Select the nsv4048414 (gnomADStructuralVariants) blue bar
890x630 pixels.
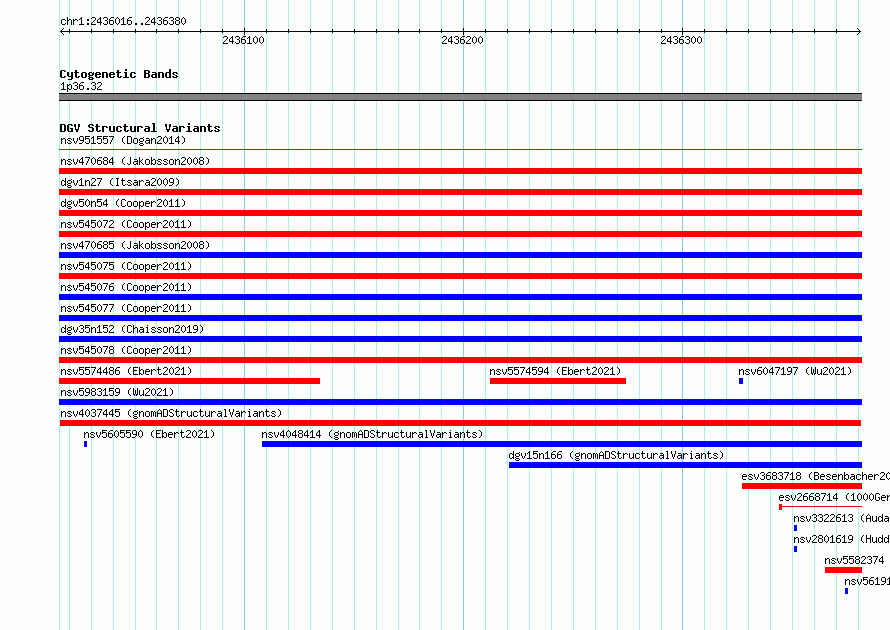(562, 444)
